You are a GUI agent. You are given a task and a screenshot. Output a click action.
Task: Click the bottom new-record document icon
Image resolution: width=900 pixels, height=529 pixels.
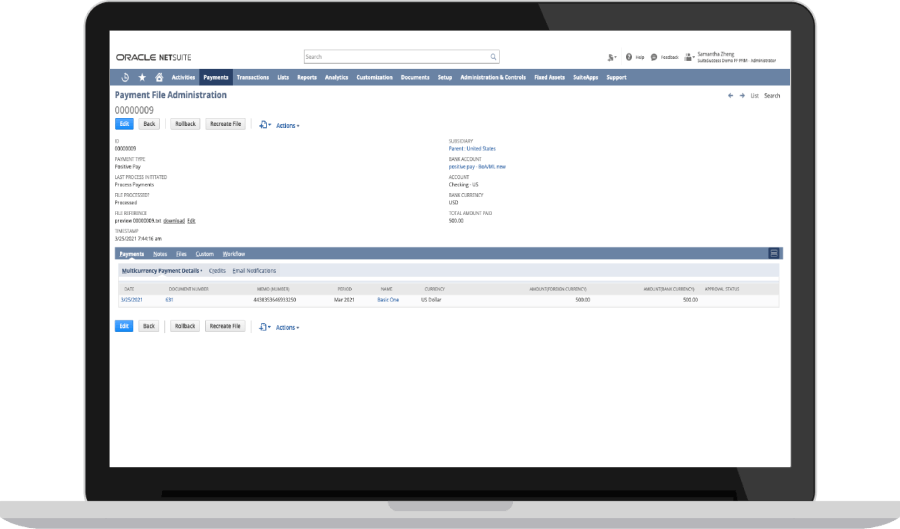[265, 327]
